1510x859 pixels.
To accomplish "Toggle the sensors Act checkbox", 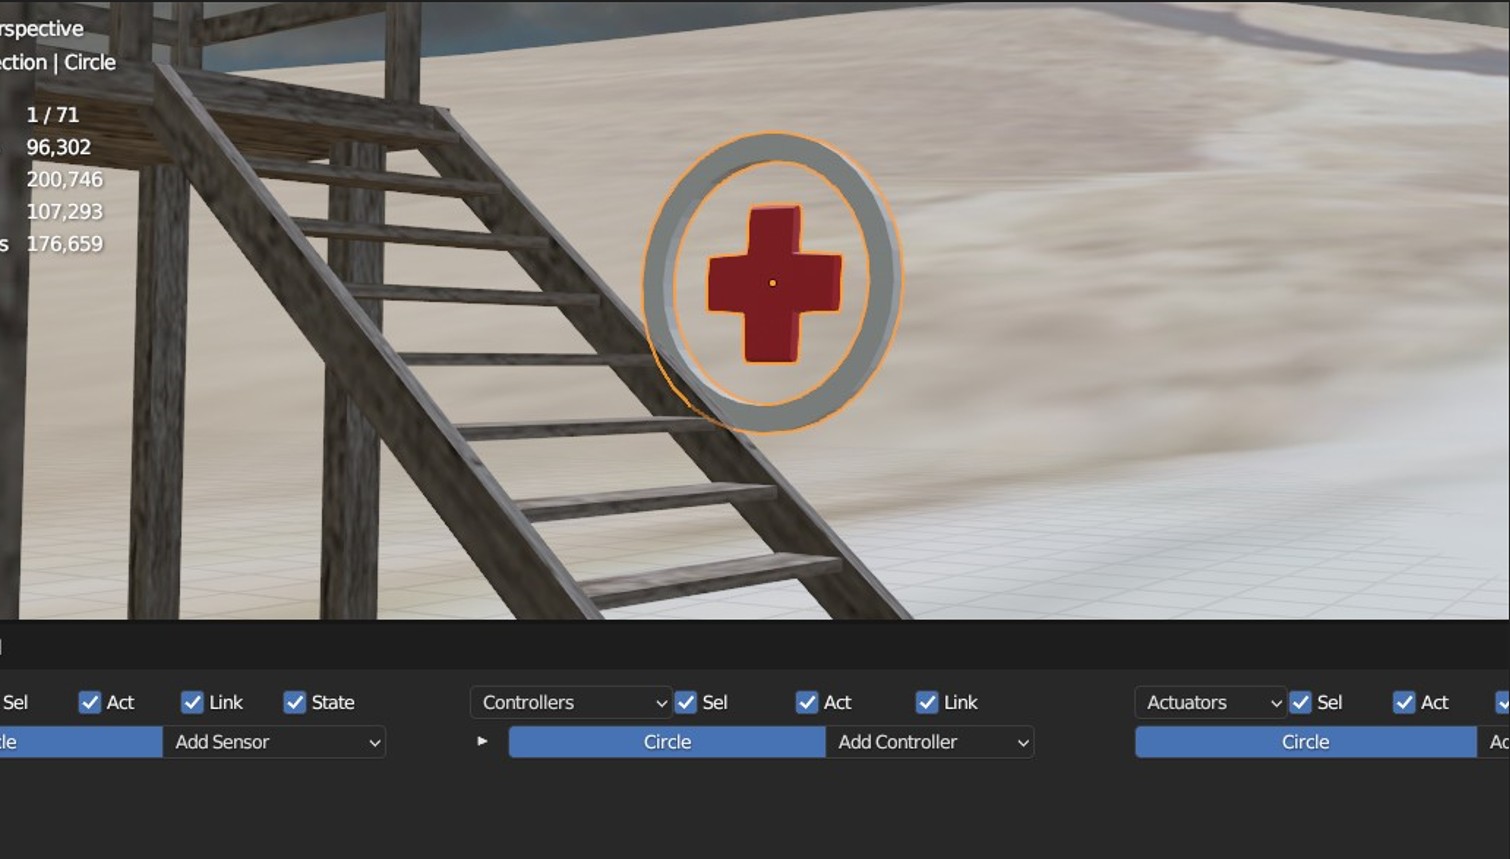I will coord(90,702).
